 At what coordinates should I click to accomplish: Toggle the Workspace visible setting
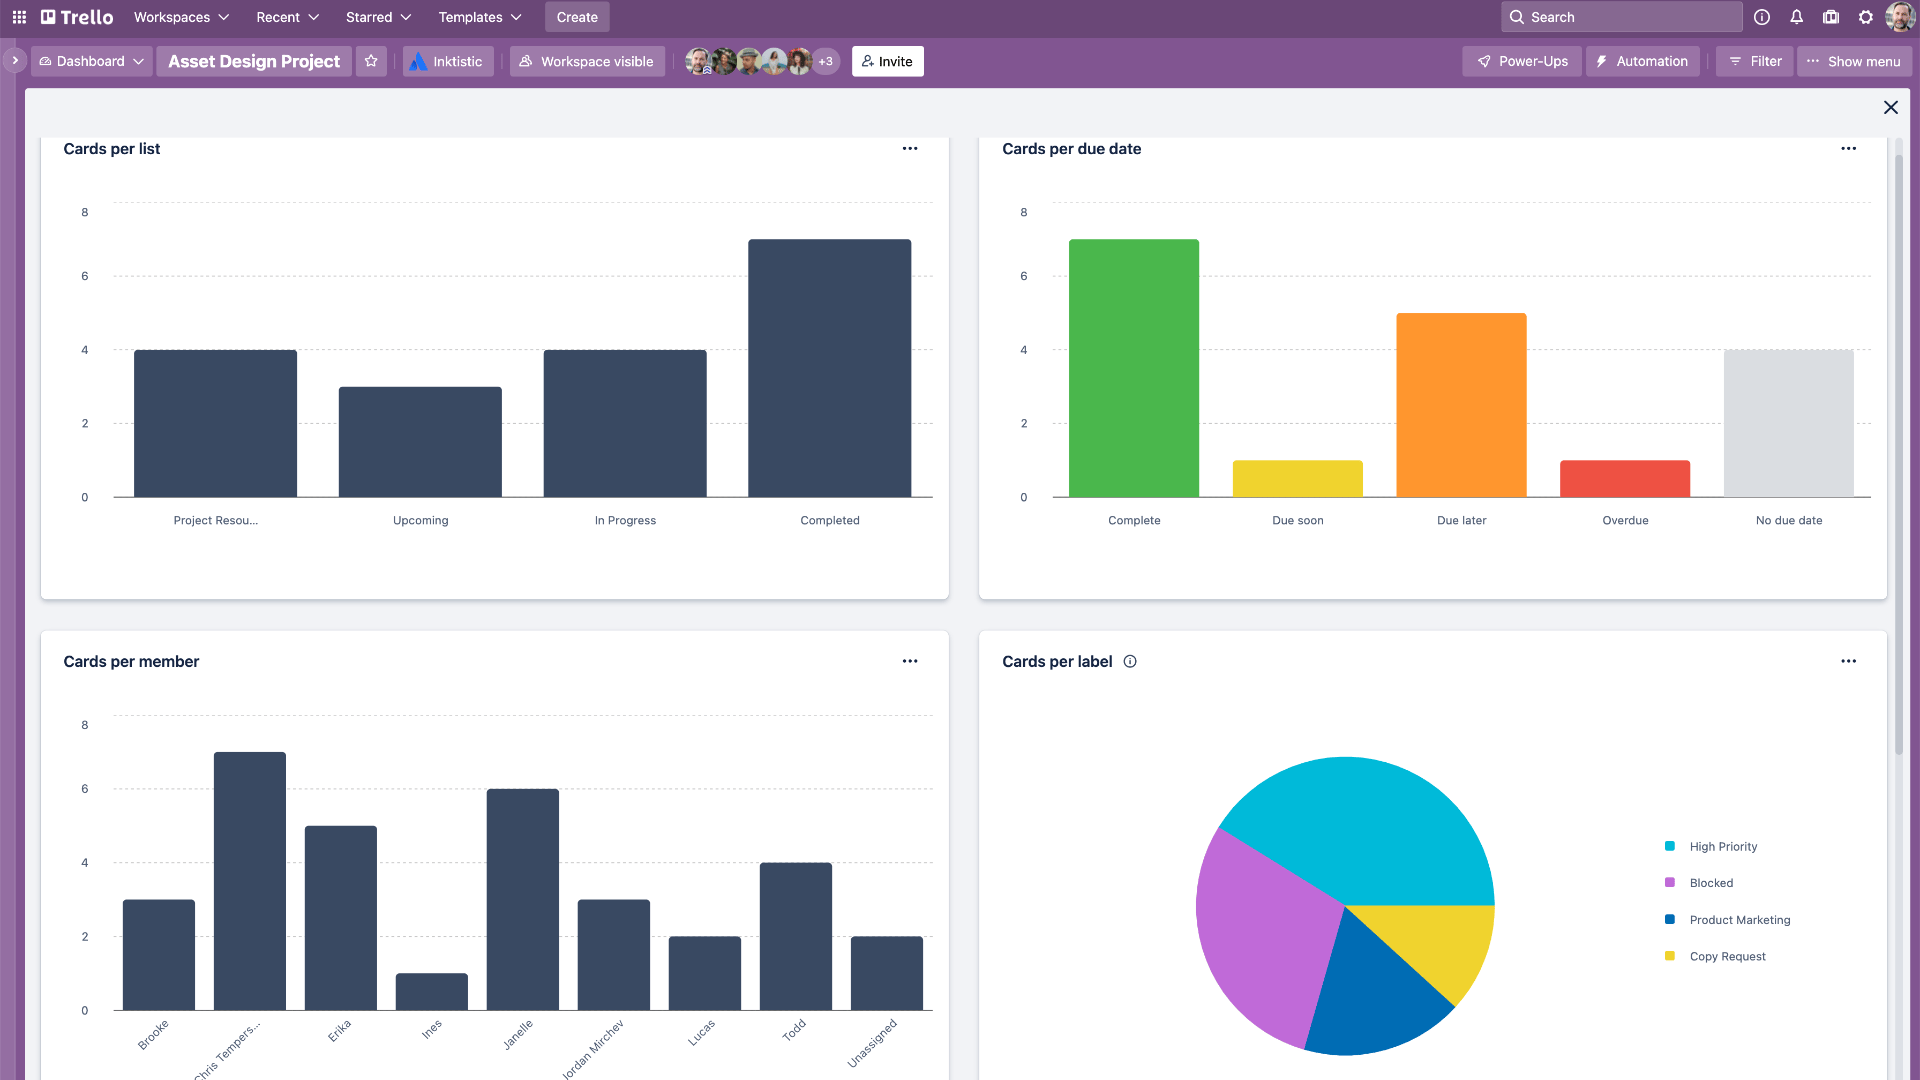pyautogui.click(x=588, y=61)
